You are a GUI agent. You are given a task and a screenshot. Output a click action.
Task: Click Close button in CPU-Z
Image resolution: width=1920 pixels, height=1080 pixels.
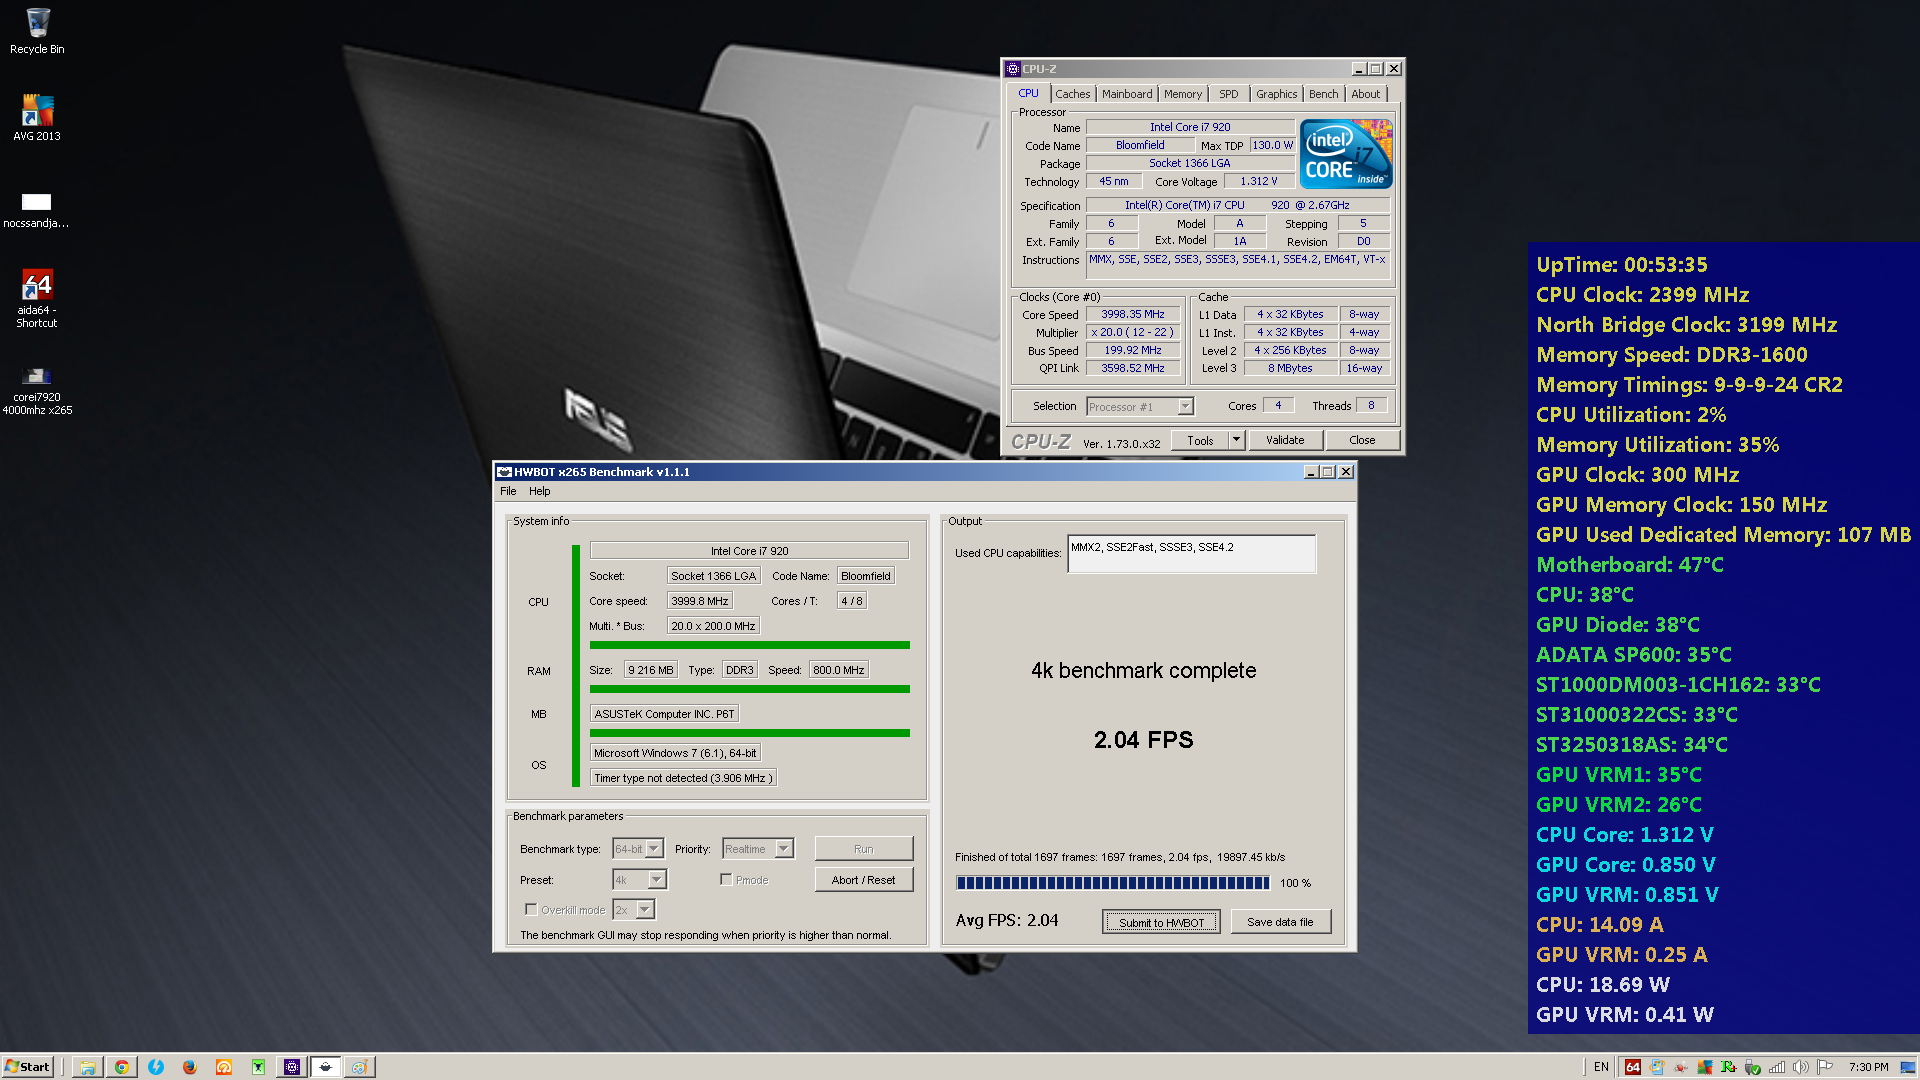coord(1362,440)
